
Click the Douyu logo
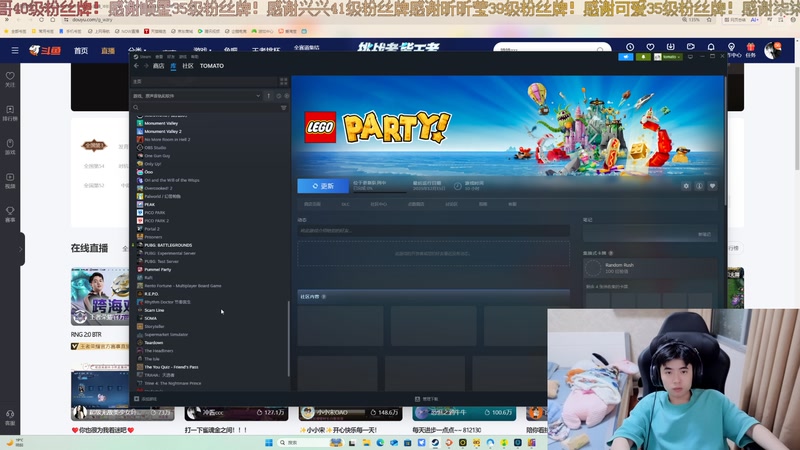(45, 50)
